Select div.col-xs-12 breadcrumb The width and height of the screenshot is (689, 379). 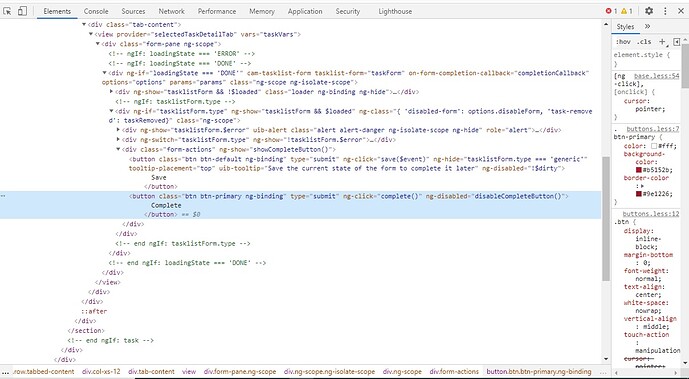pos(101,372)
